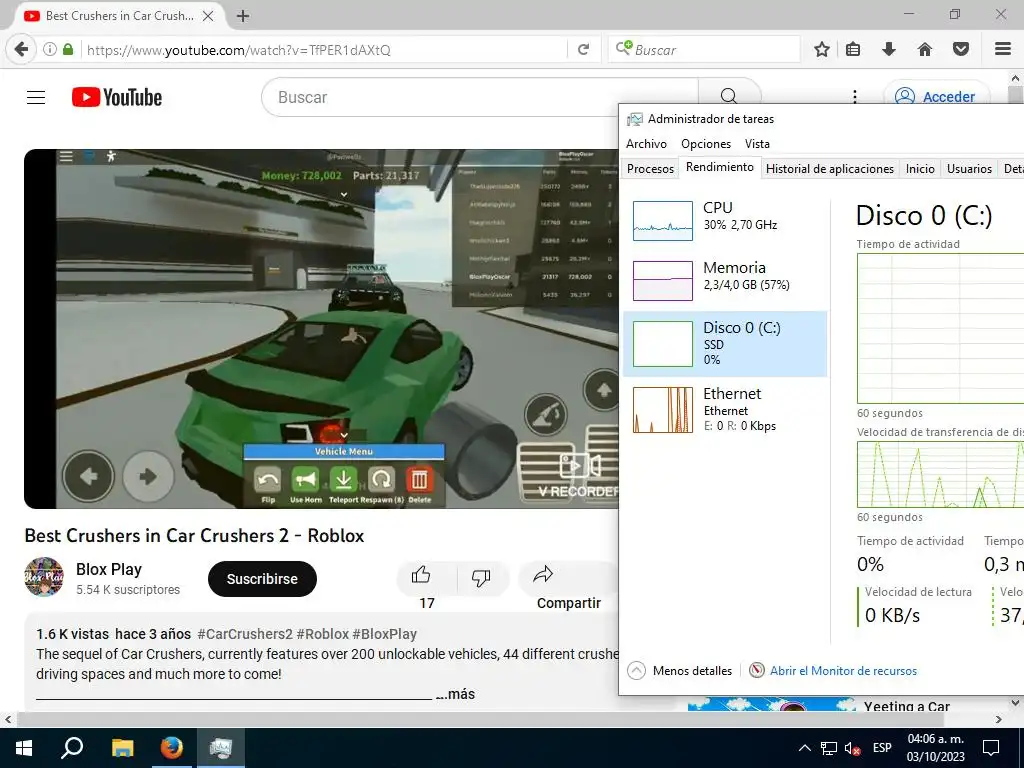Go to Firefox home page icon
The width and height of the screenshot is (1024, 768).
925,49
